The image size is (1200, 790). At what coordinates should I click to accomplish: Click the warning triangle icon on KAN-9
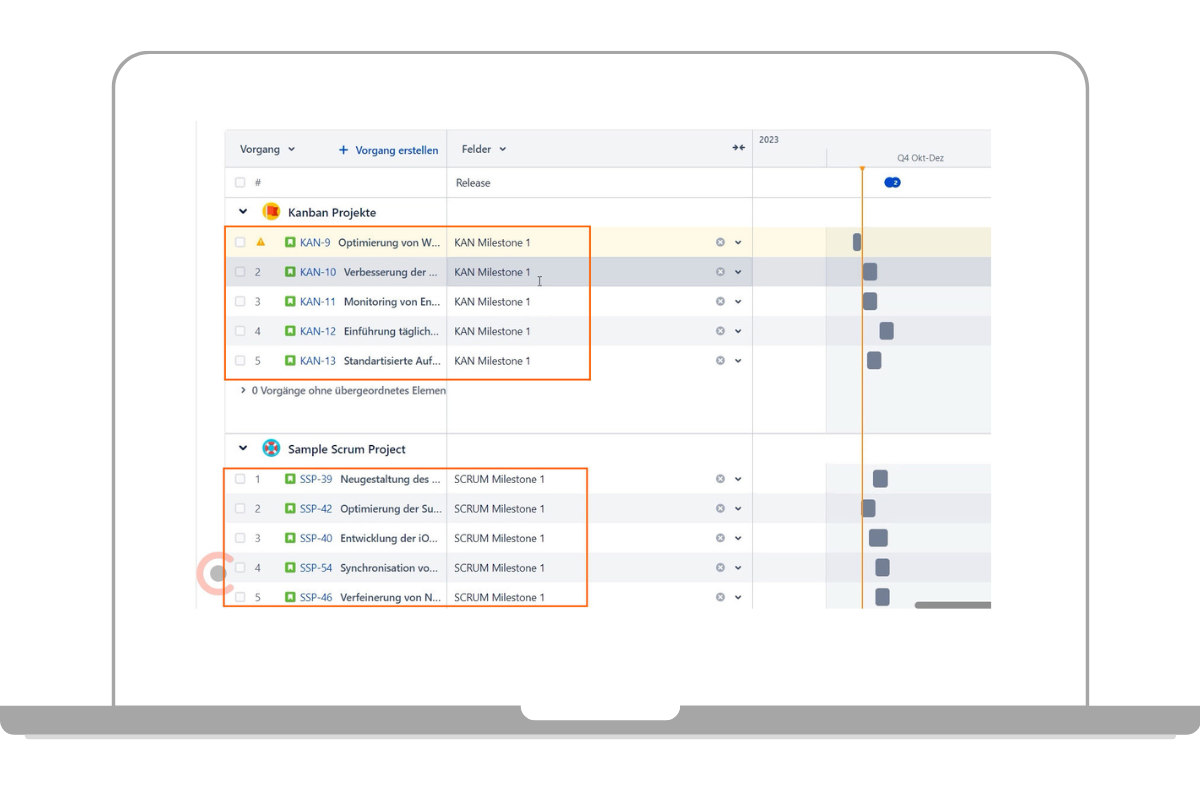click(x=261, y=242)
